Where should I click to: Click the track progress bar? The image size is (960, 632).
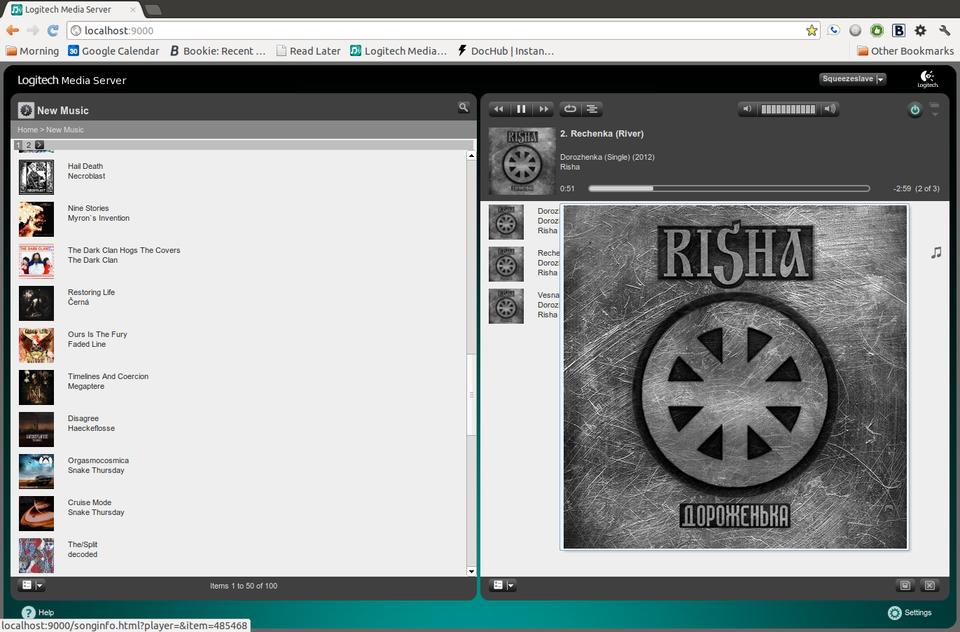click(729, 188)
